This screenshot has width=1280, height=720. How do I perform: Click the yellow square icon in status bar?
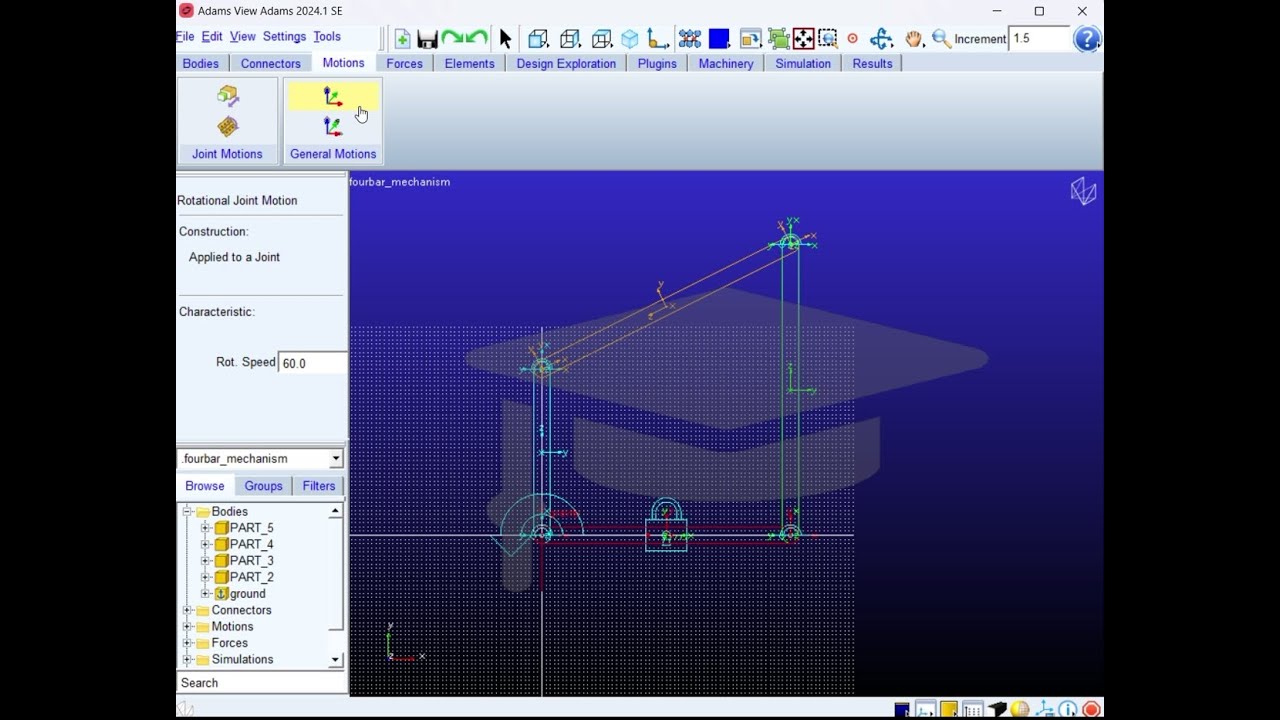pos(948,710)
